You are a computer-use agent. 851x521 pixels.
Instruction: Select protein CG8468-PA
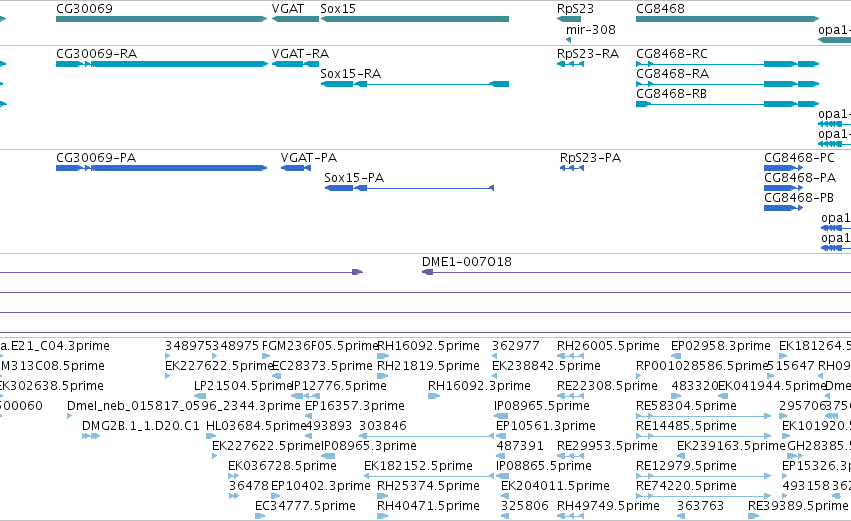click(783, 188)
